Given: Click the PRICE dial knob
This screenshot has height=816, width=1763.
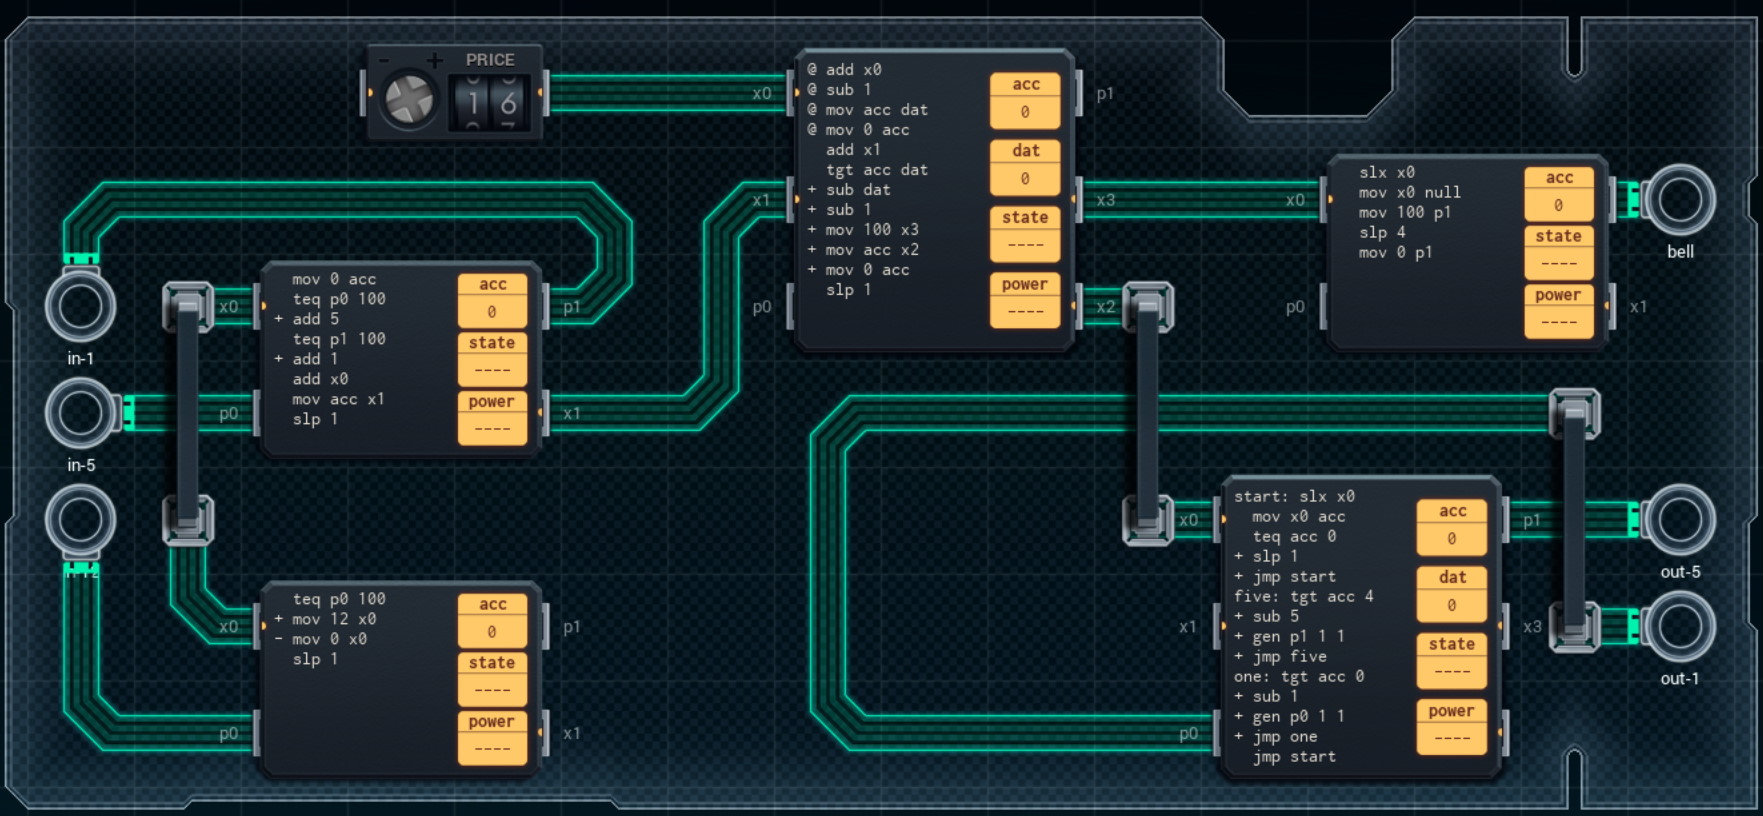Looking at the screenshot, I should [409, 100].
